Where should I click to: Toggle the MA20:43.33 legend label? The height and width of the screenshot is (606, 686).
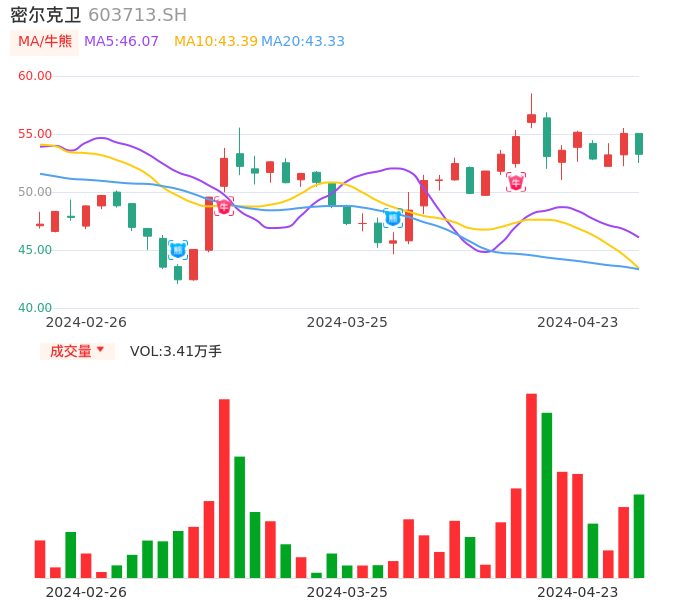pyautogui.click(x=303, y=42)
